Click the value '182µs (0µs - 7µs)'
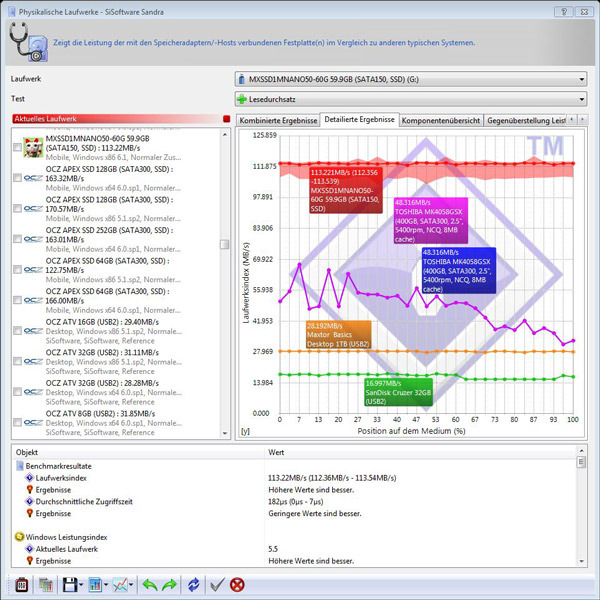Screen dimensions: 600x600 coord(295,502)
